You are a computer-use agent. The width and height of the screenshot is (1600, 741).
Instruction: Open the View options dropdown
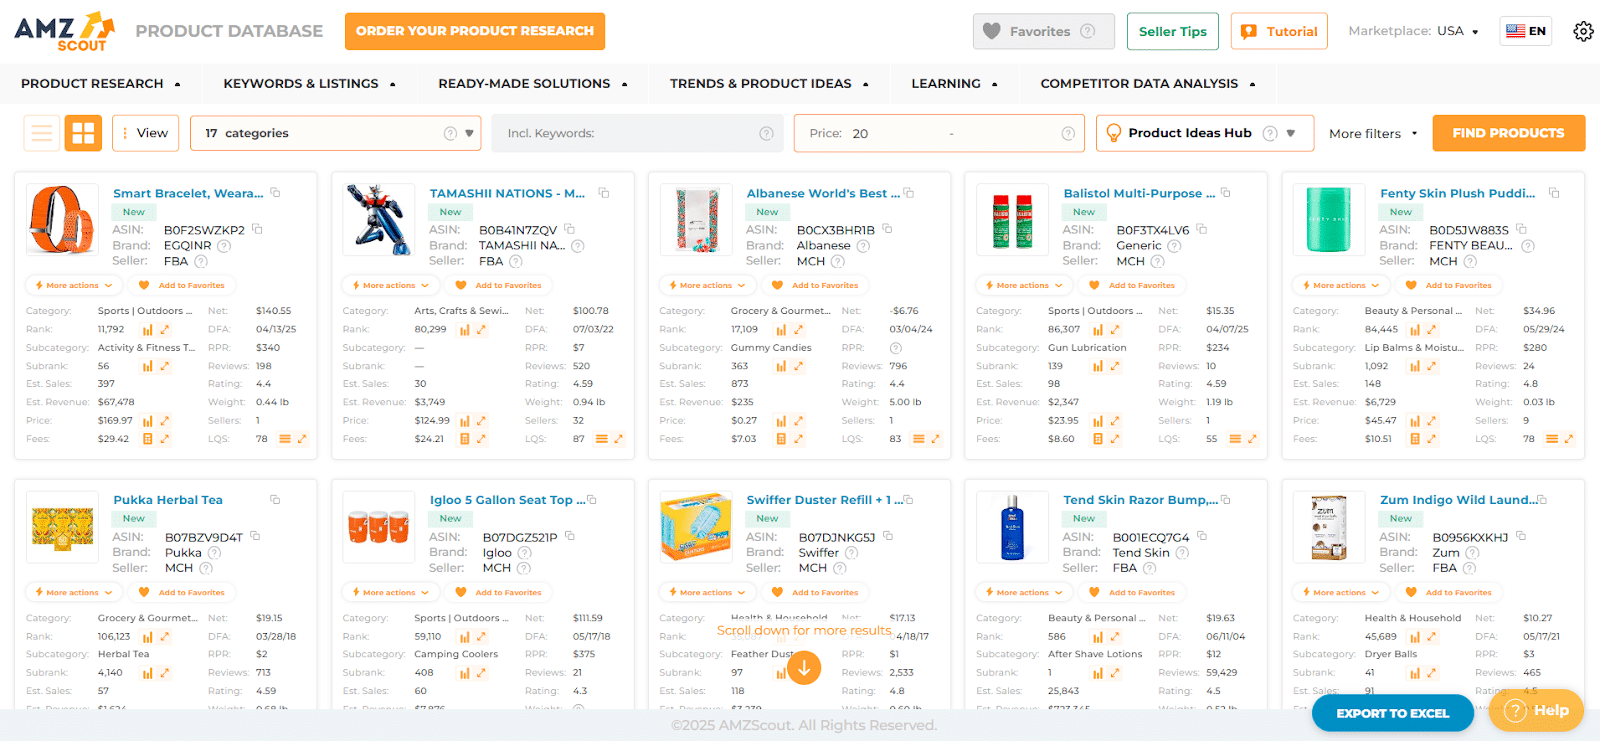pos(146,133)
